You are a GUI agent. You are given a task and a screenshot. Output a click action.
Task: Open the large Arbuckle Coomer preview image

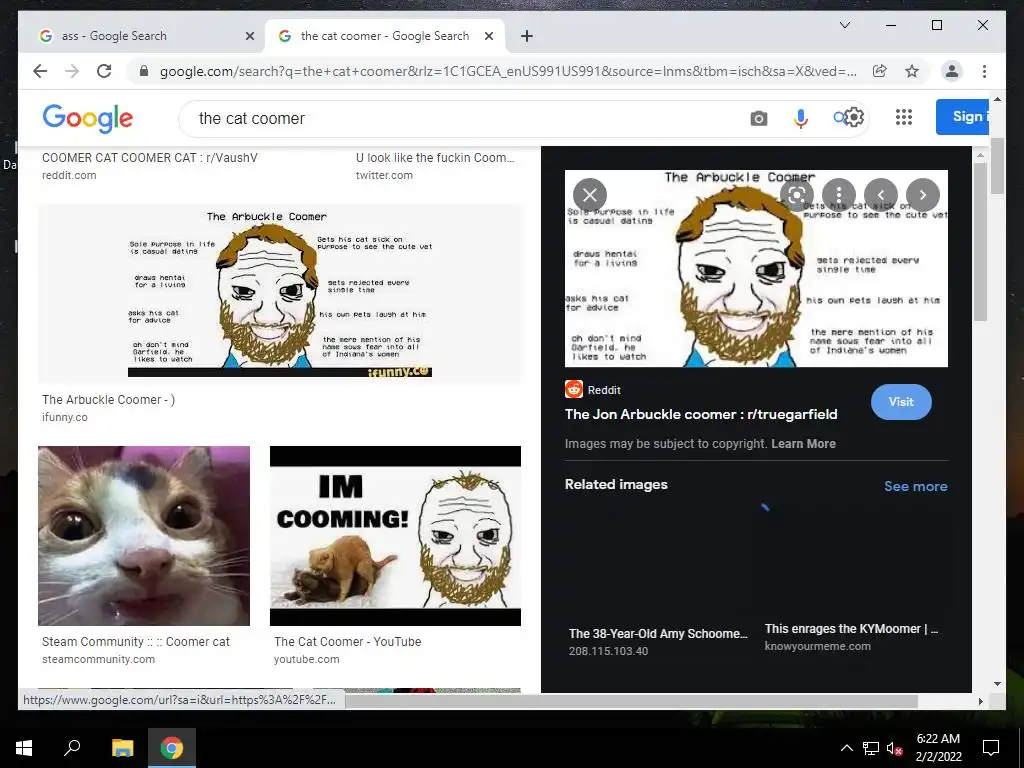[x=756, y=268]
